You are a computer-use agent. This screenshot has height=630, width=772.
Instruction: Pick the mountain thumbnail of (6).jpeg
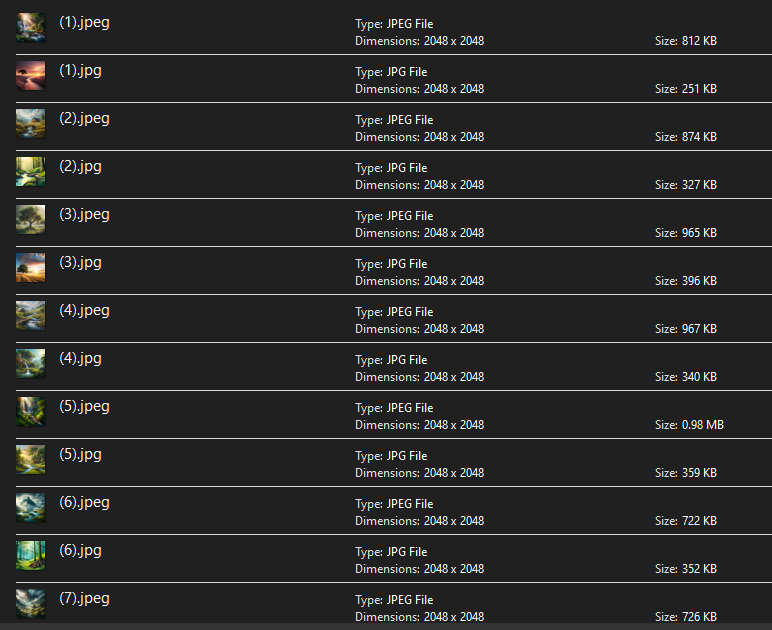(x=31, y=508)
